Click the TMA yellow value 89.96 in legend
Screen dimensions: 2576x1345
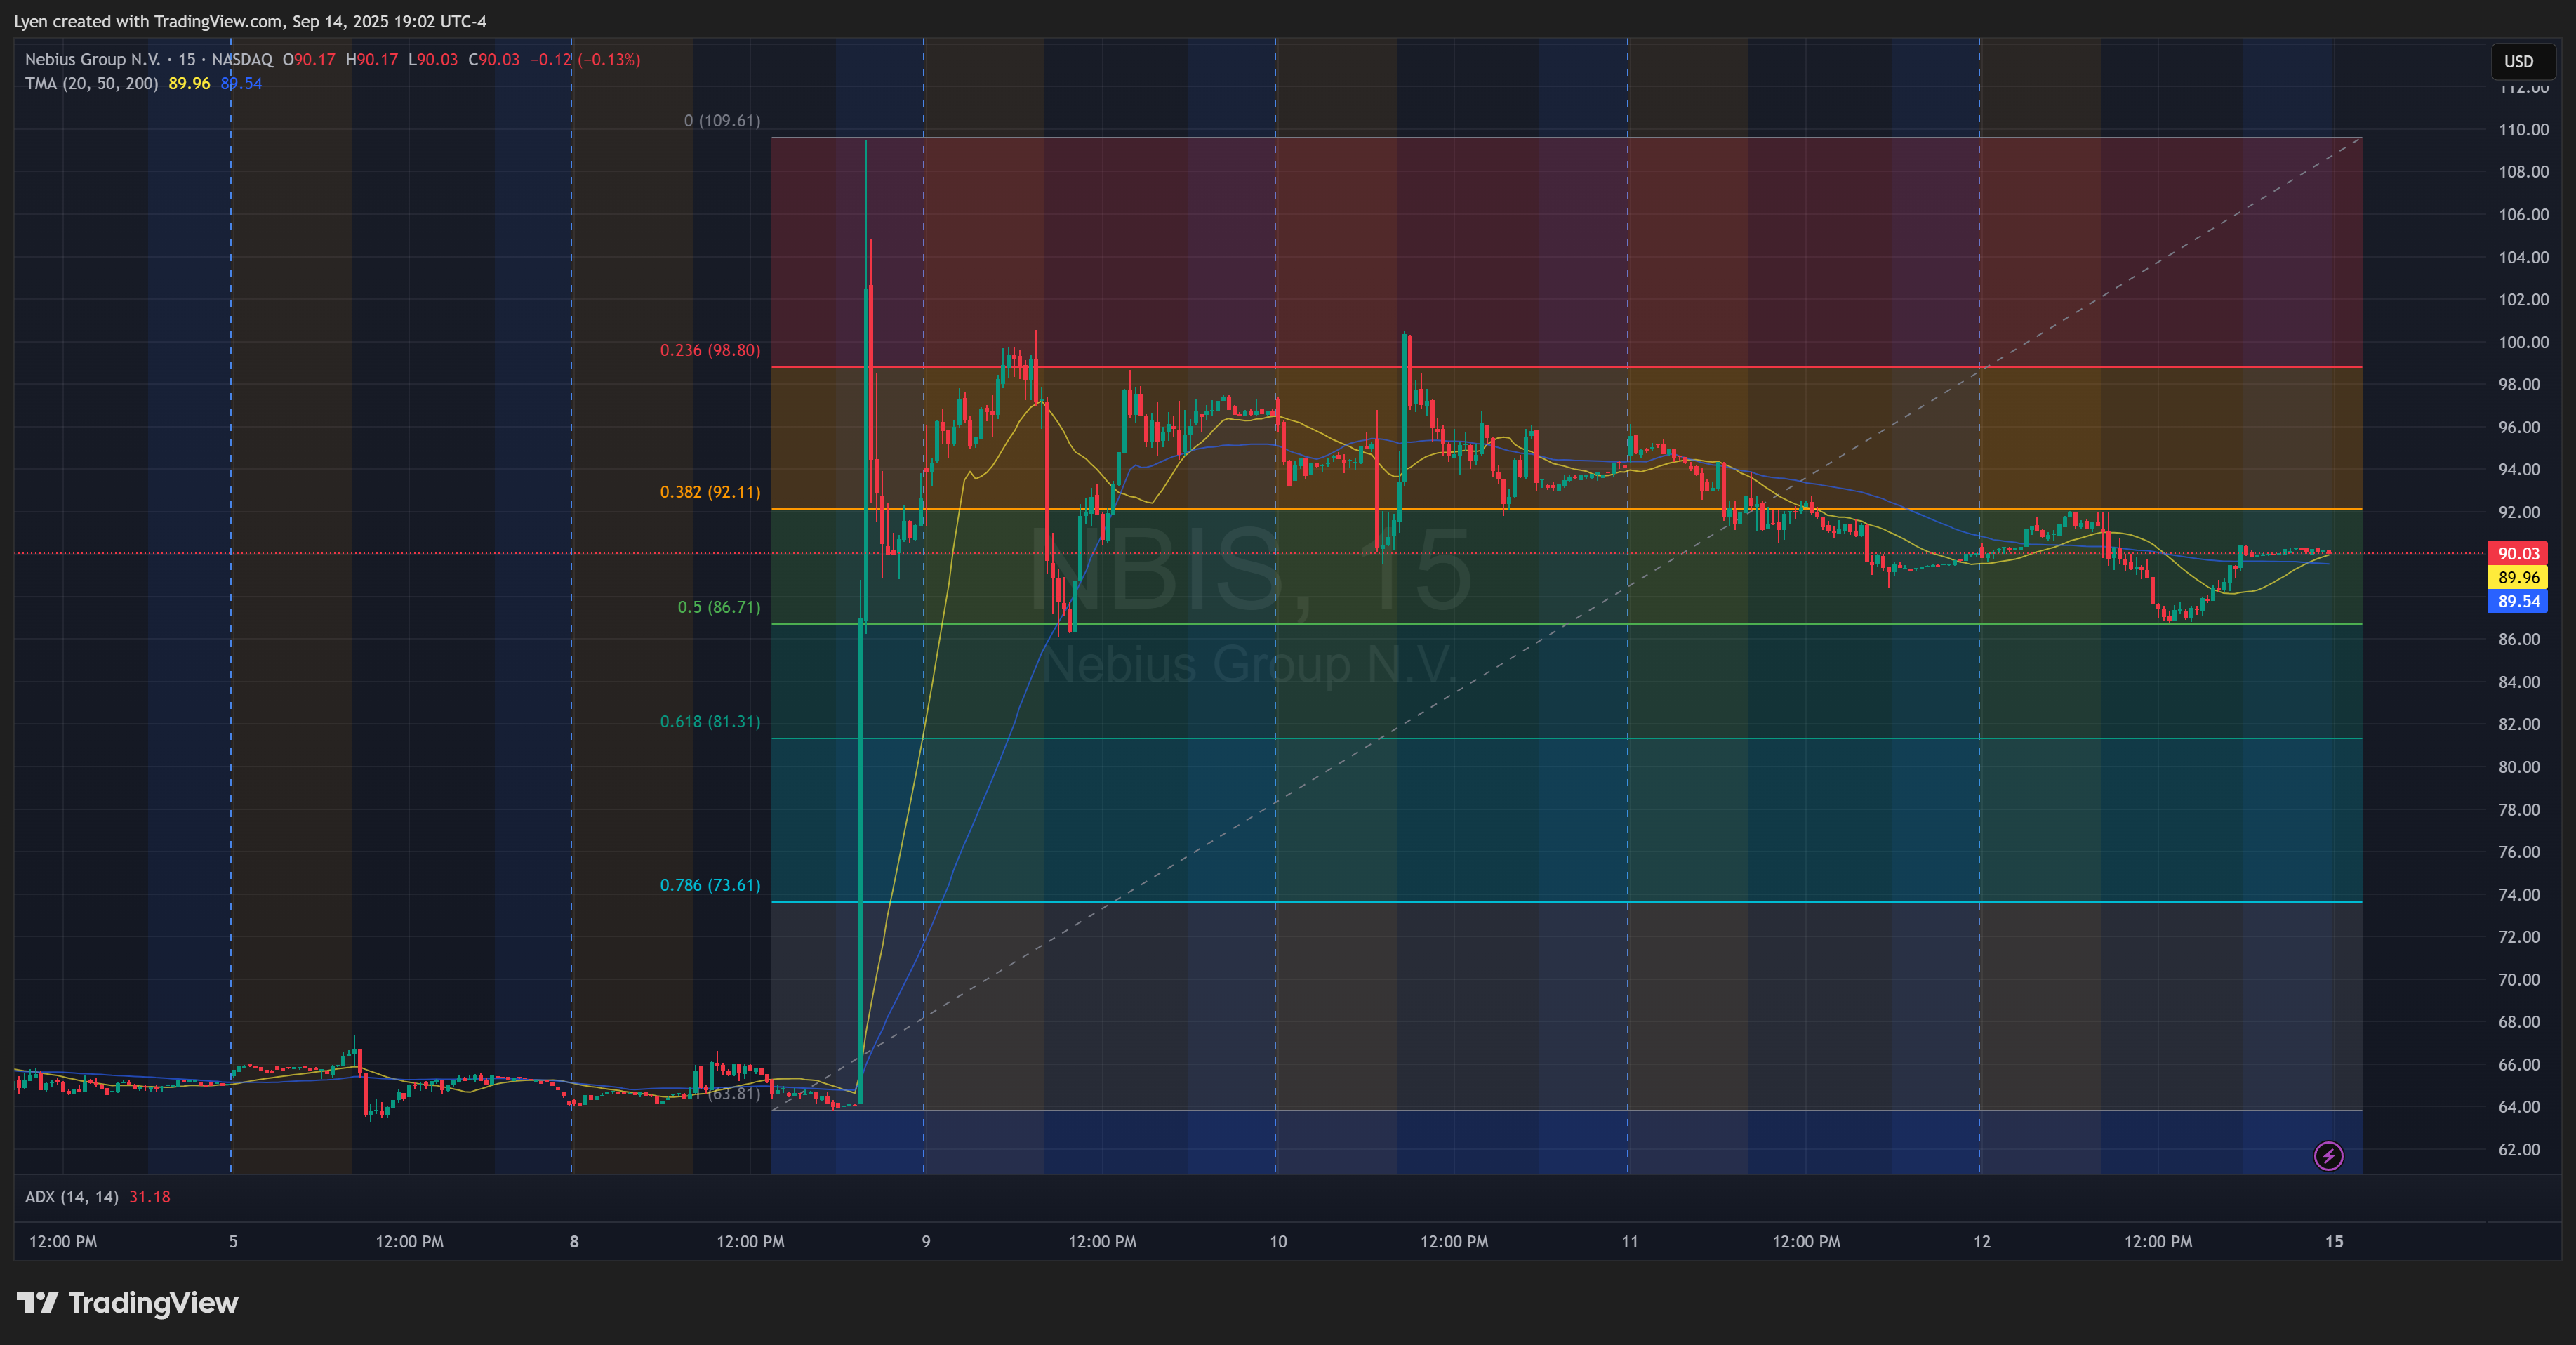[x=189, y=84]
